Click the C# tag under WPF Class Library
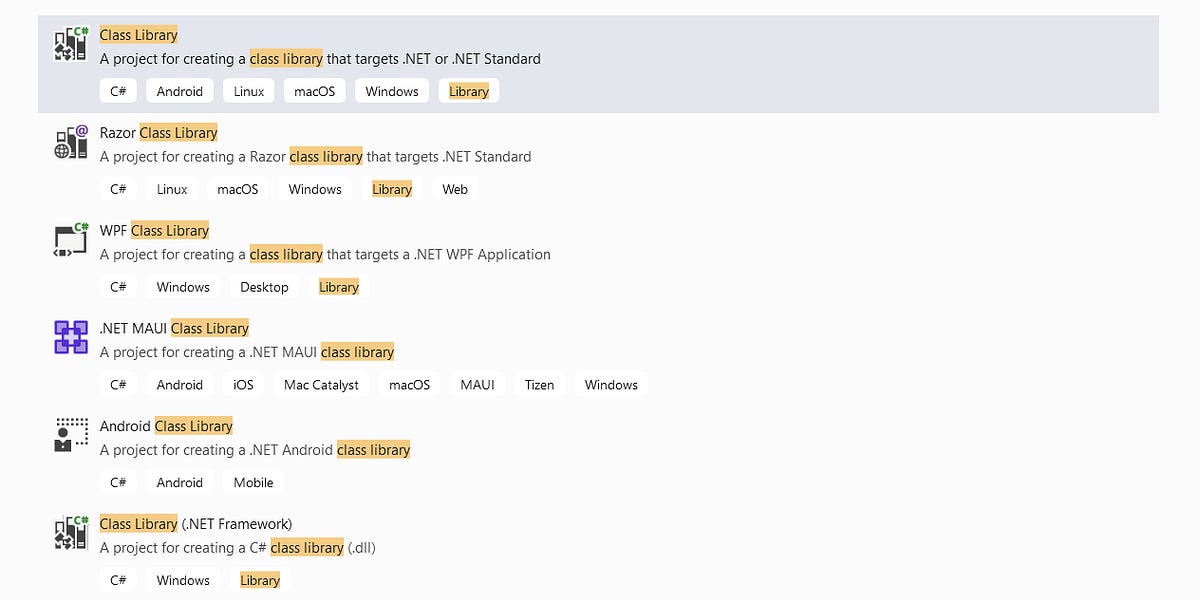 pyautogui.click(x=118, y=286)
